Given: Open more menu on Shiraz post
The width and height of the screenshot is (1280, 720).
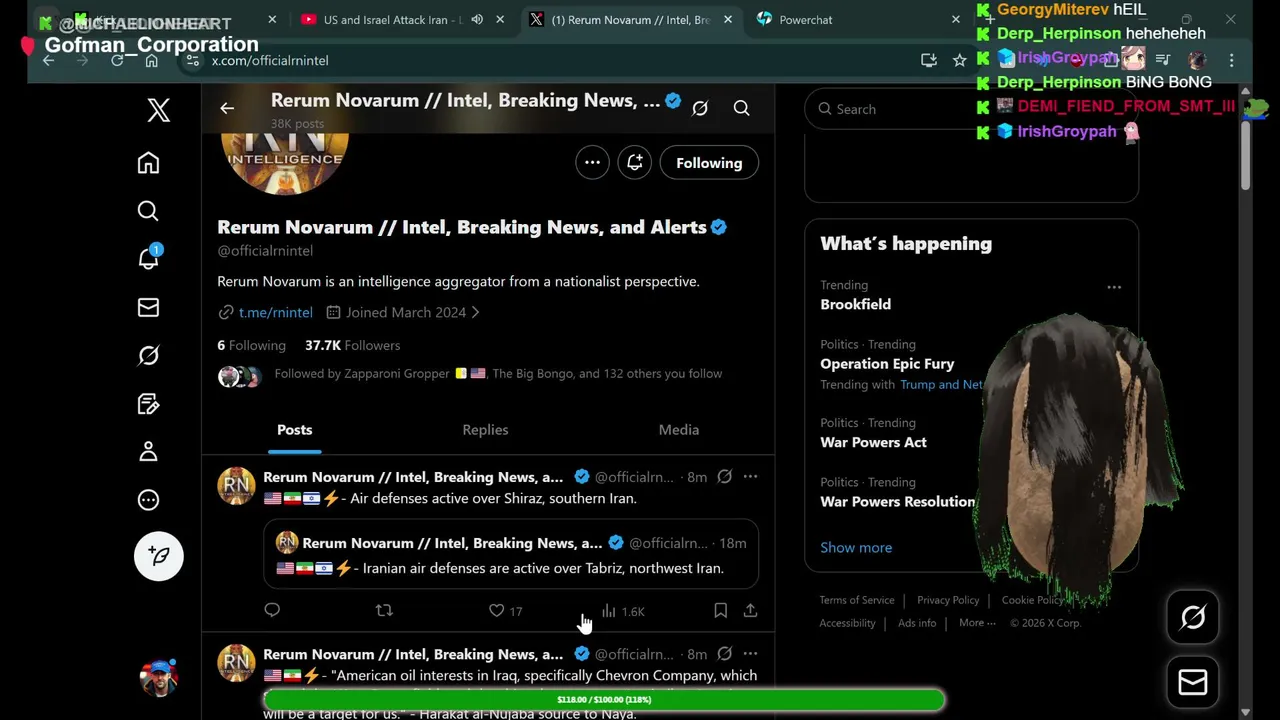Looking at the screenshot, I should [x=750, y=477].
